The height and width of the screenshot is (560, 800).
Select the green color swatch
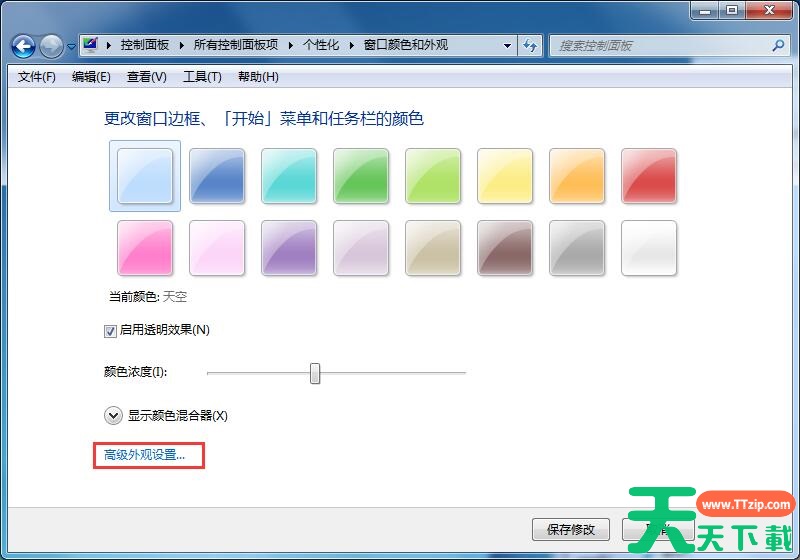[361, 176]
